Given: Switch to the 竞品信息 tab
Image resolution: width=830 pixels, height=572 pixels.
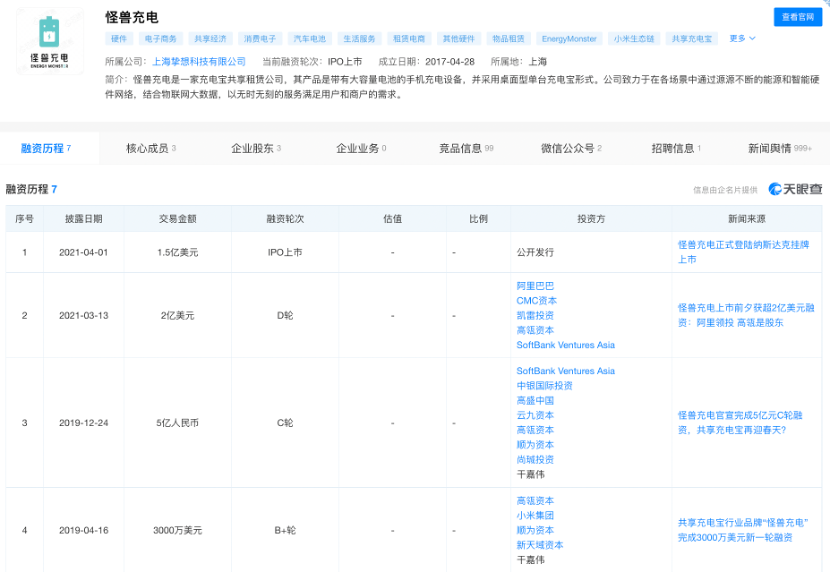Looking at the screenshot, I should click(466, 148).
